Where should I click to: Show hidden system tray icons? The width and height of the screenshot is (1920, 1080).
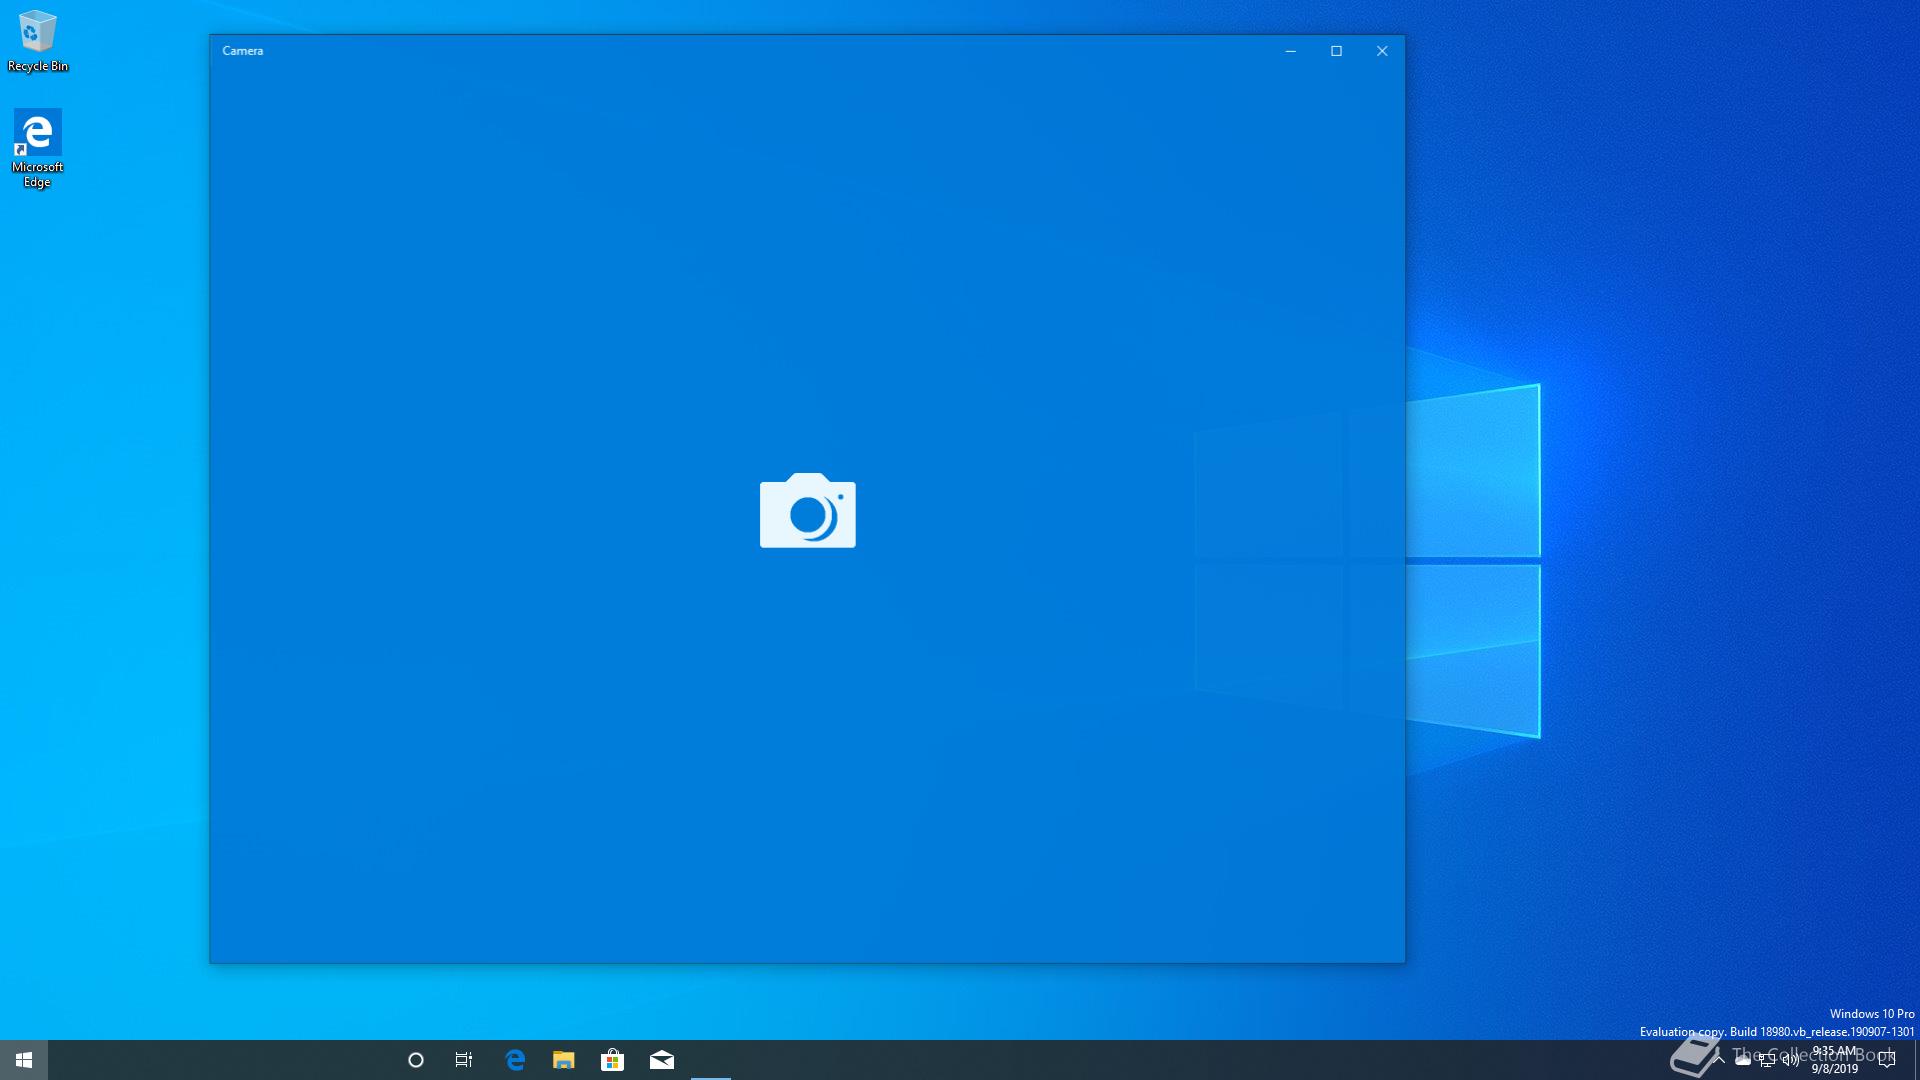click(1719, 1060)
